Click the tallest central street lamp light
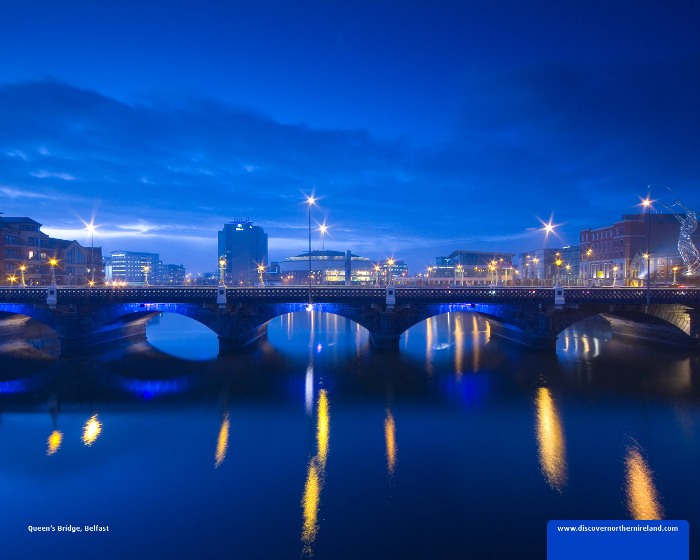This screenshot has width=700, height=560. point(311,200)
